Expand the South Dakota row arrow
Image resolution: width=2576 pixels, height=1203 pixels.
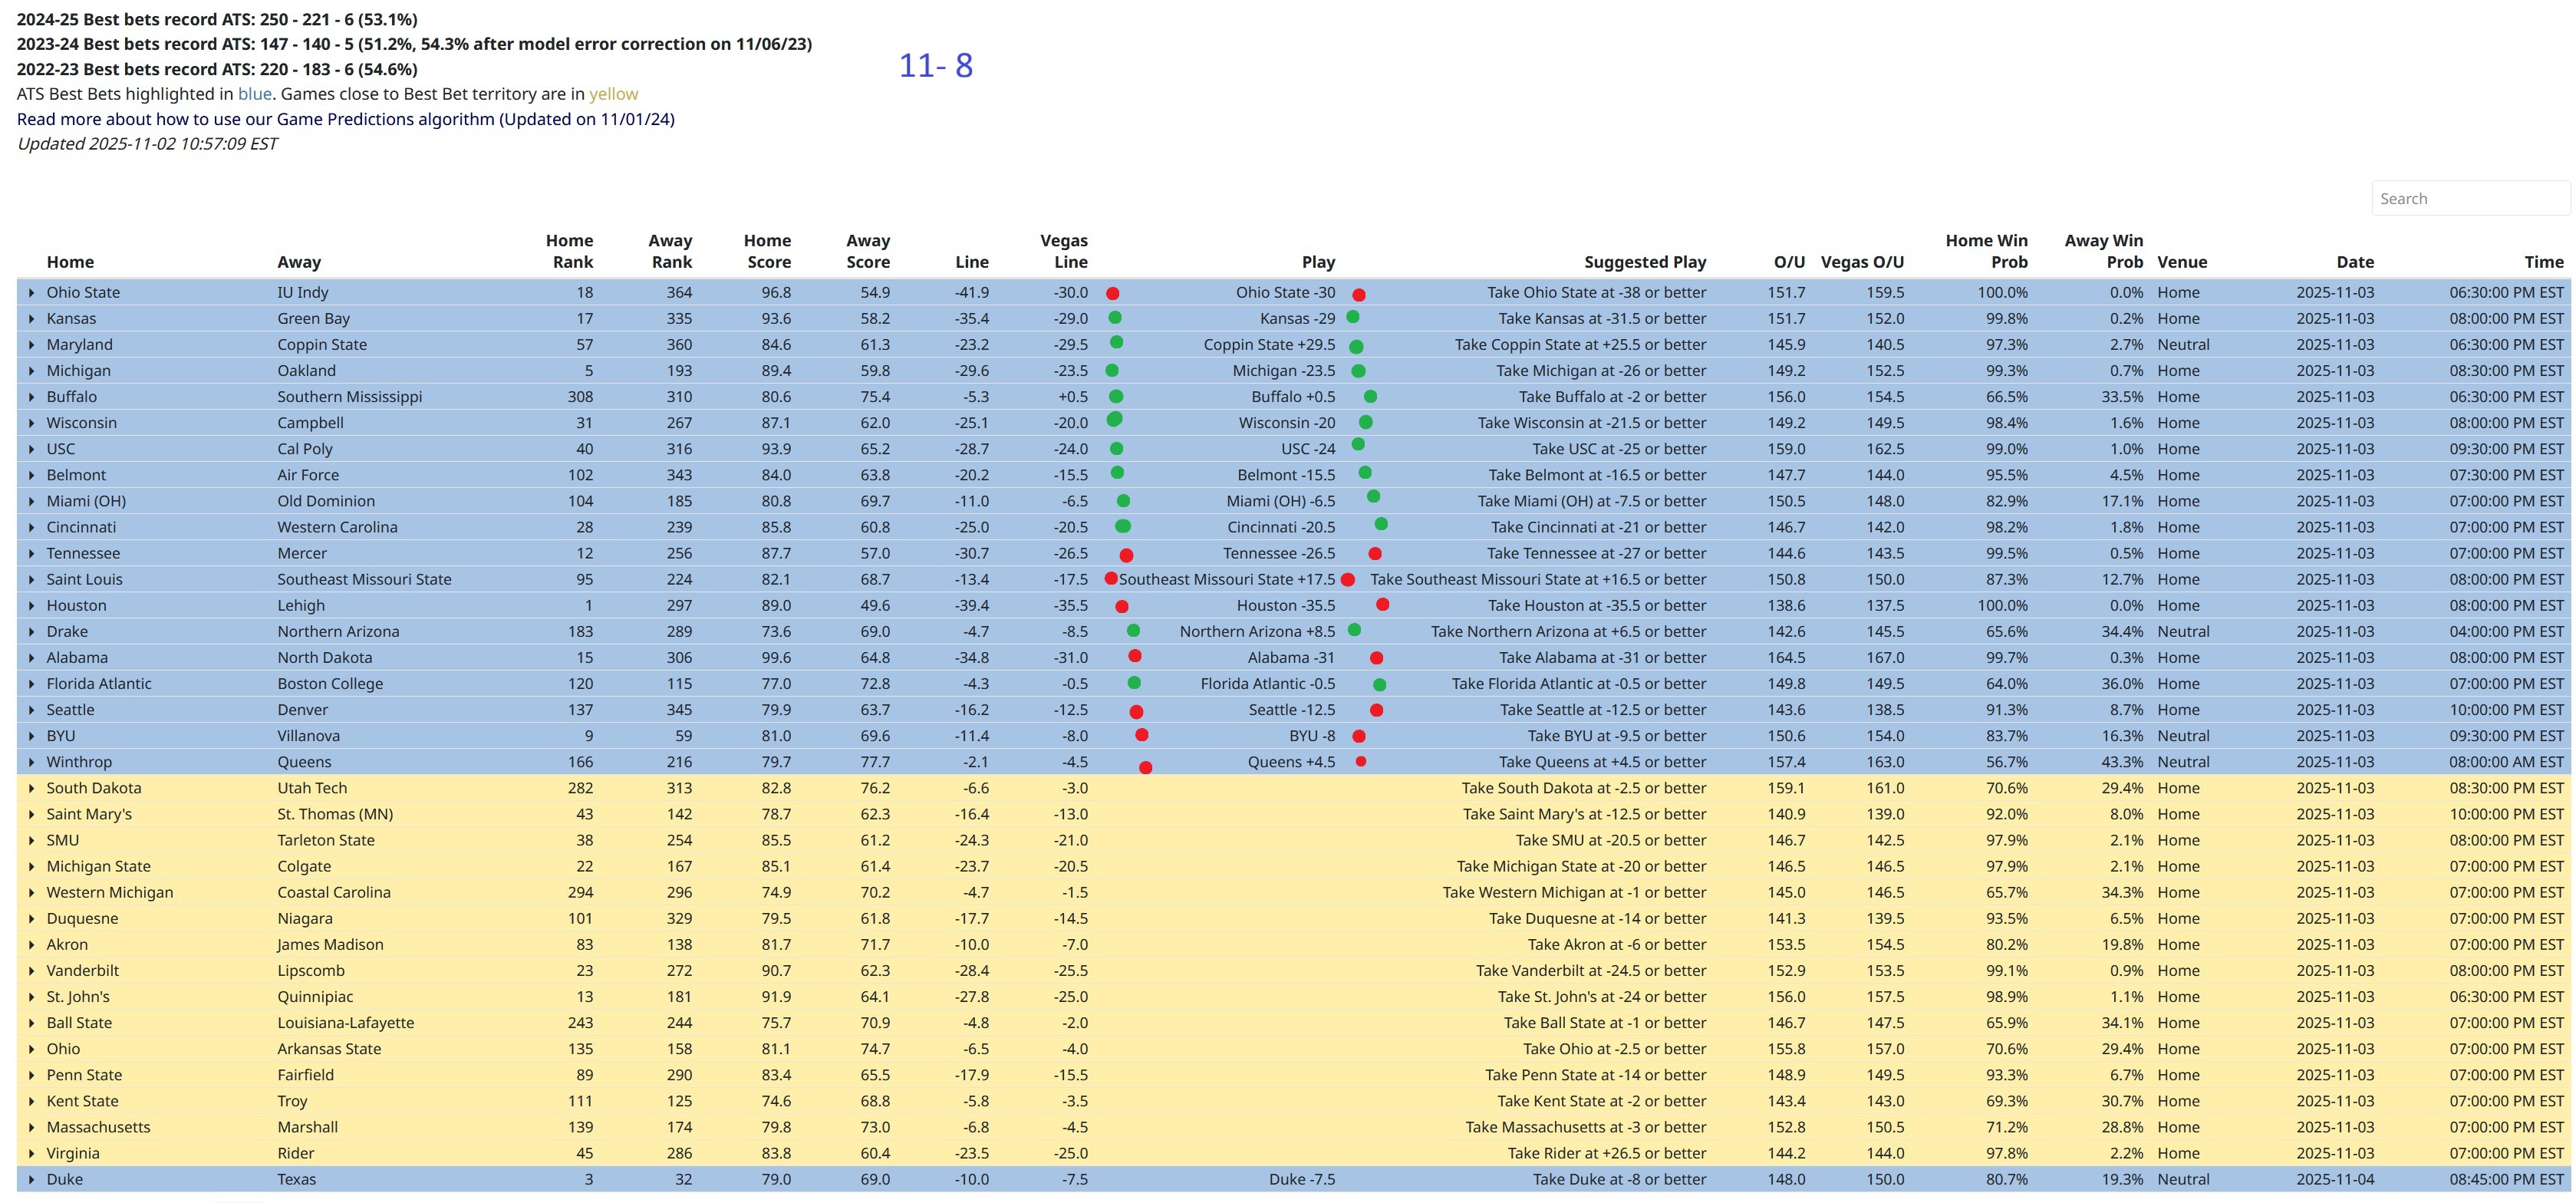(31, 789)
